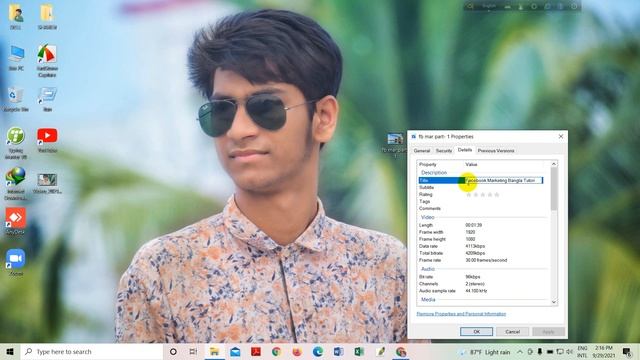Select the Channels row
The width and height of the screenshot is (640, 360).
pos(483,284)
